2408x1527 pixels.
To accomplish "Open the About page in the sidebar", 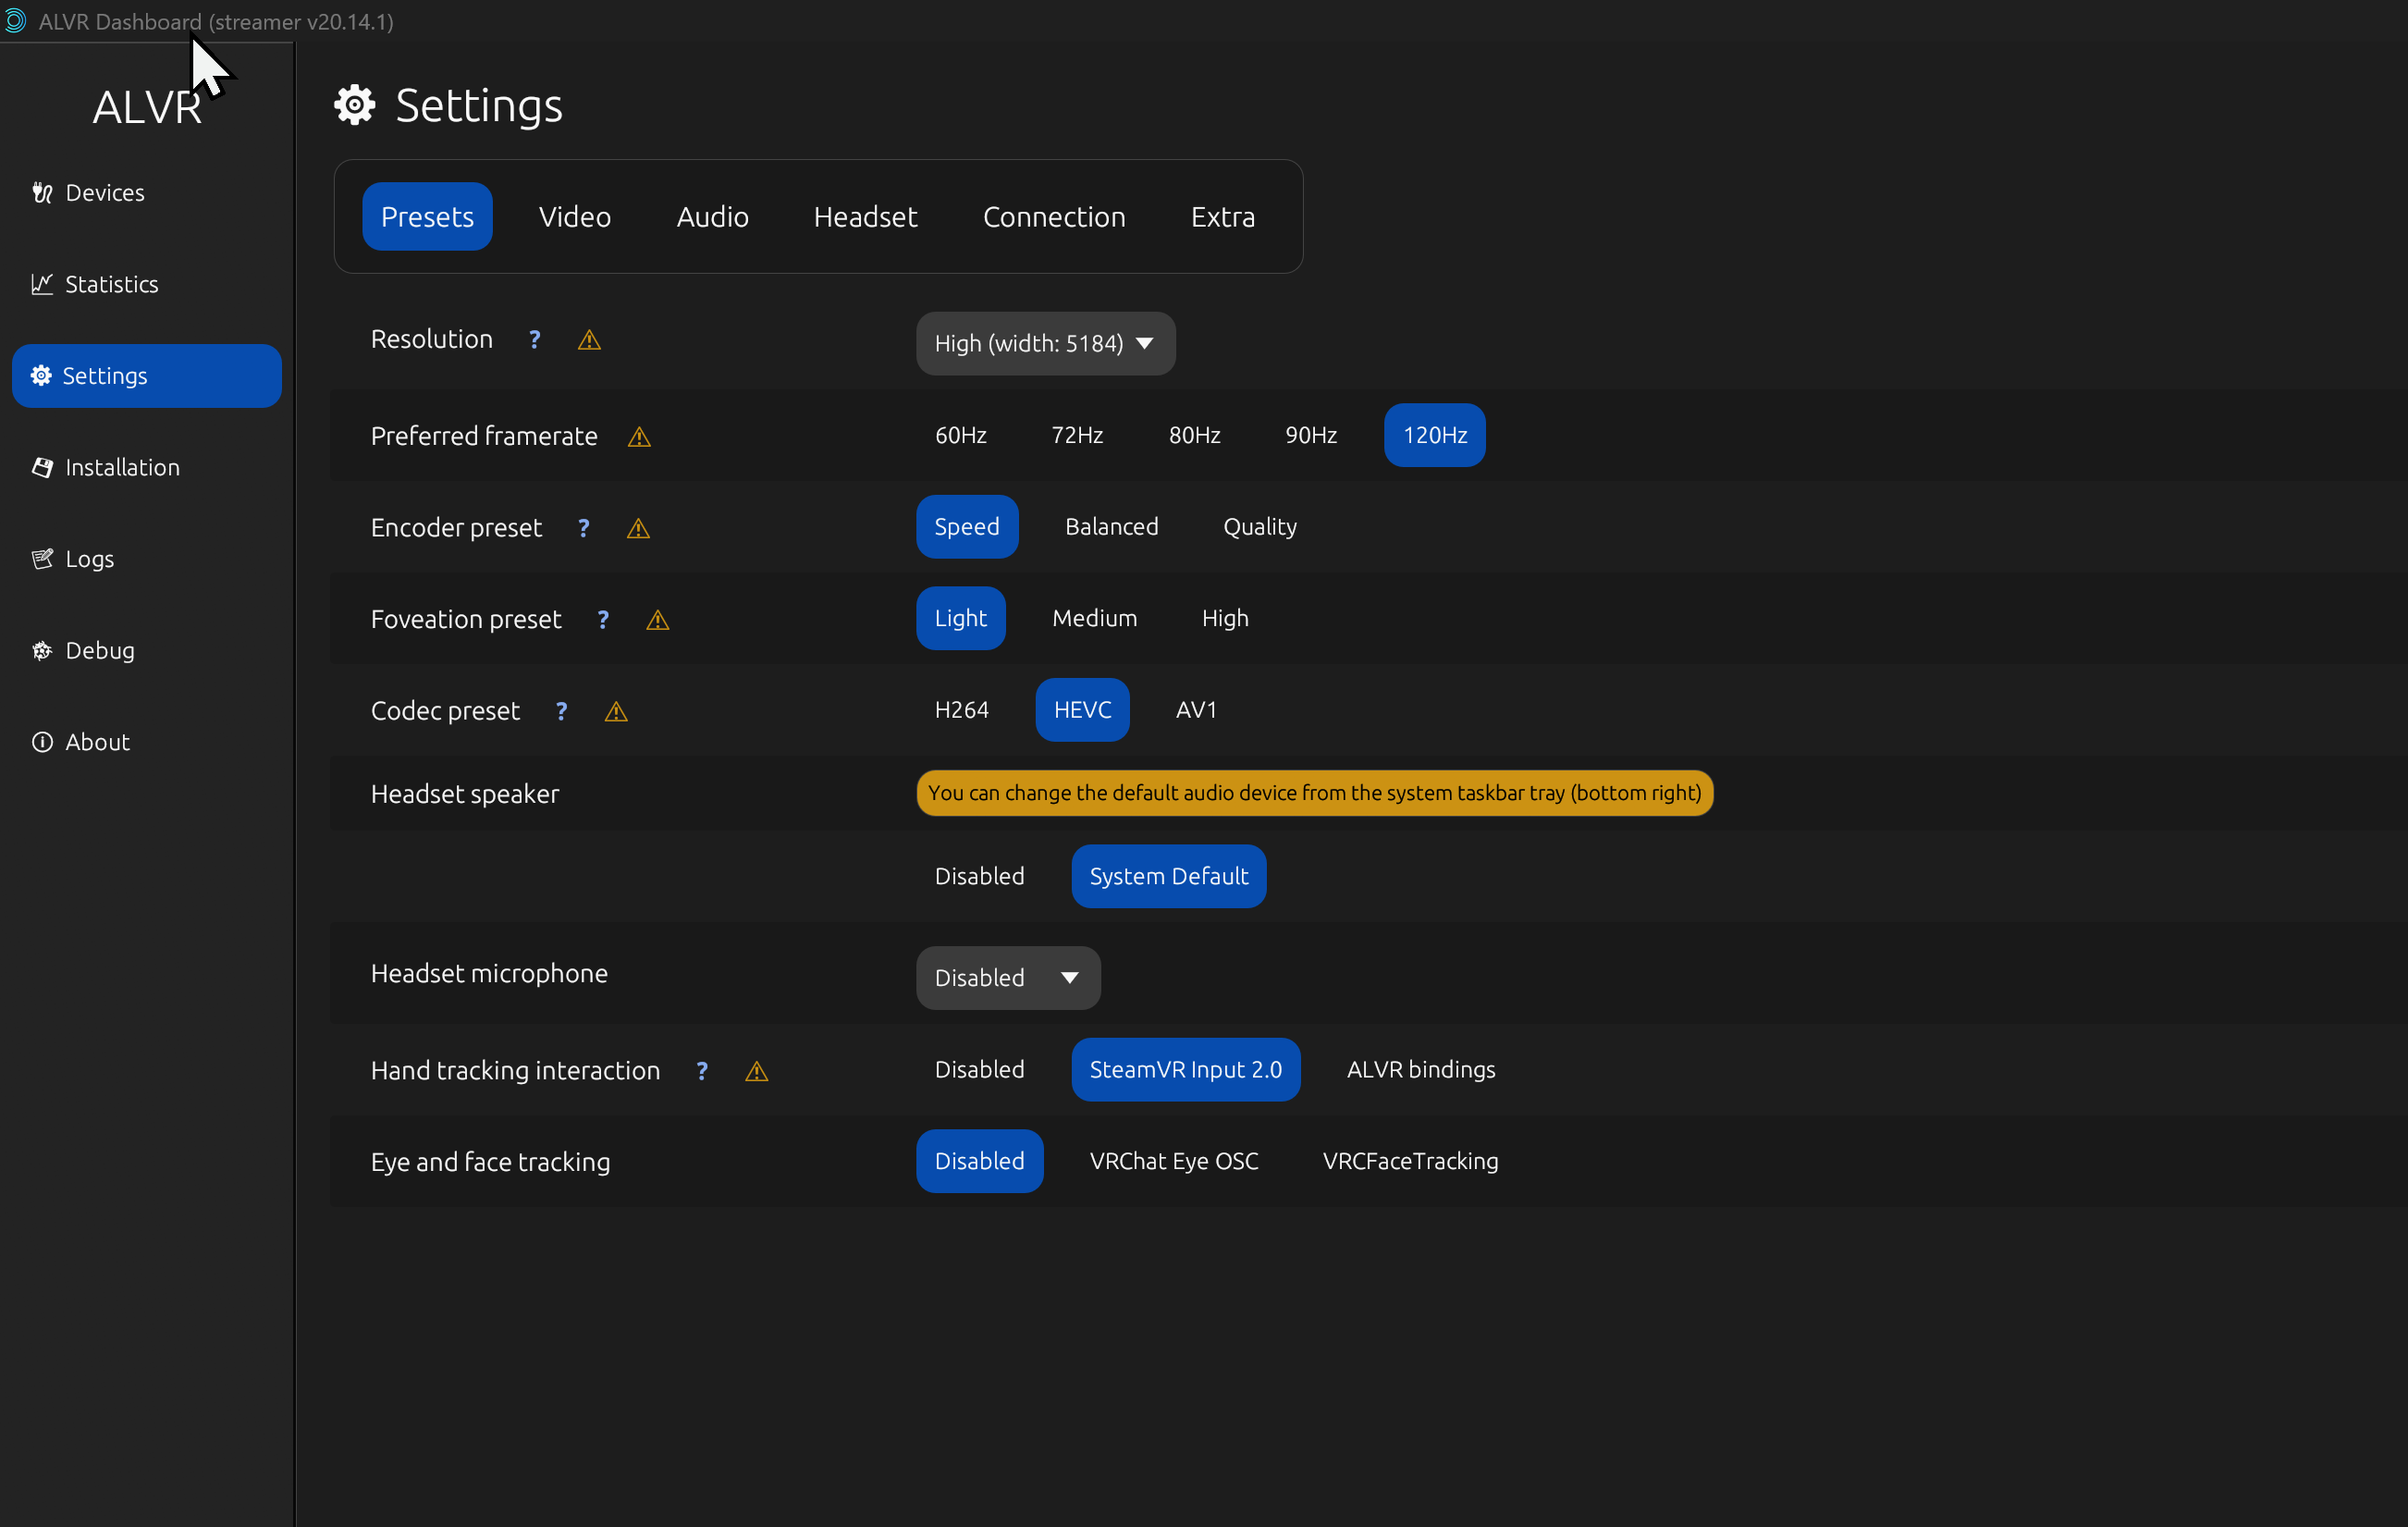I will pyautogui.click(x=97, y=741).
